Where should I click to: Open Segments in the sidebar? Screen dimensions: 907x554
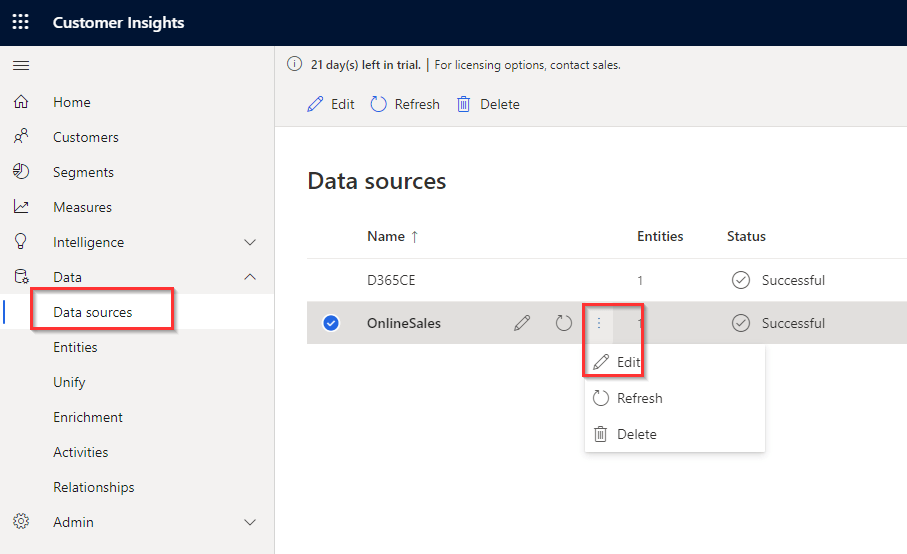(83, 172)
